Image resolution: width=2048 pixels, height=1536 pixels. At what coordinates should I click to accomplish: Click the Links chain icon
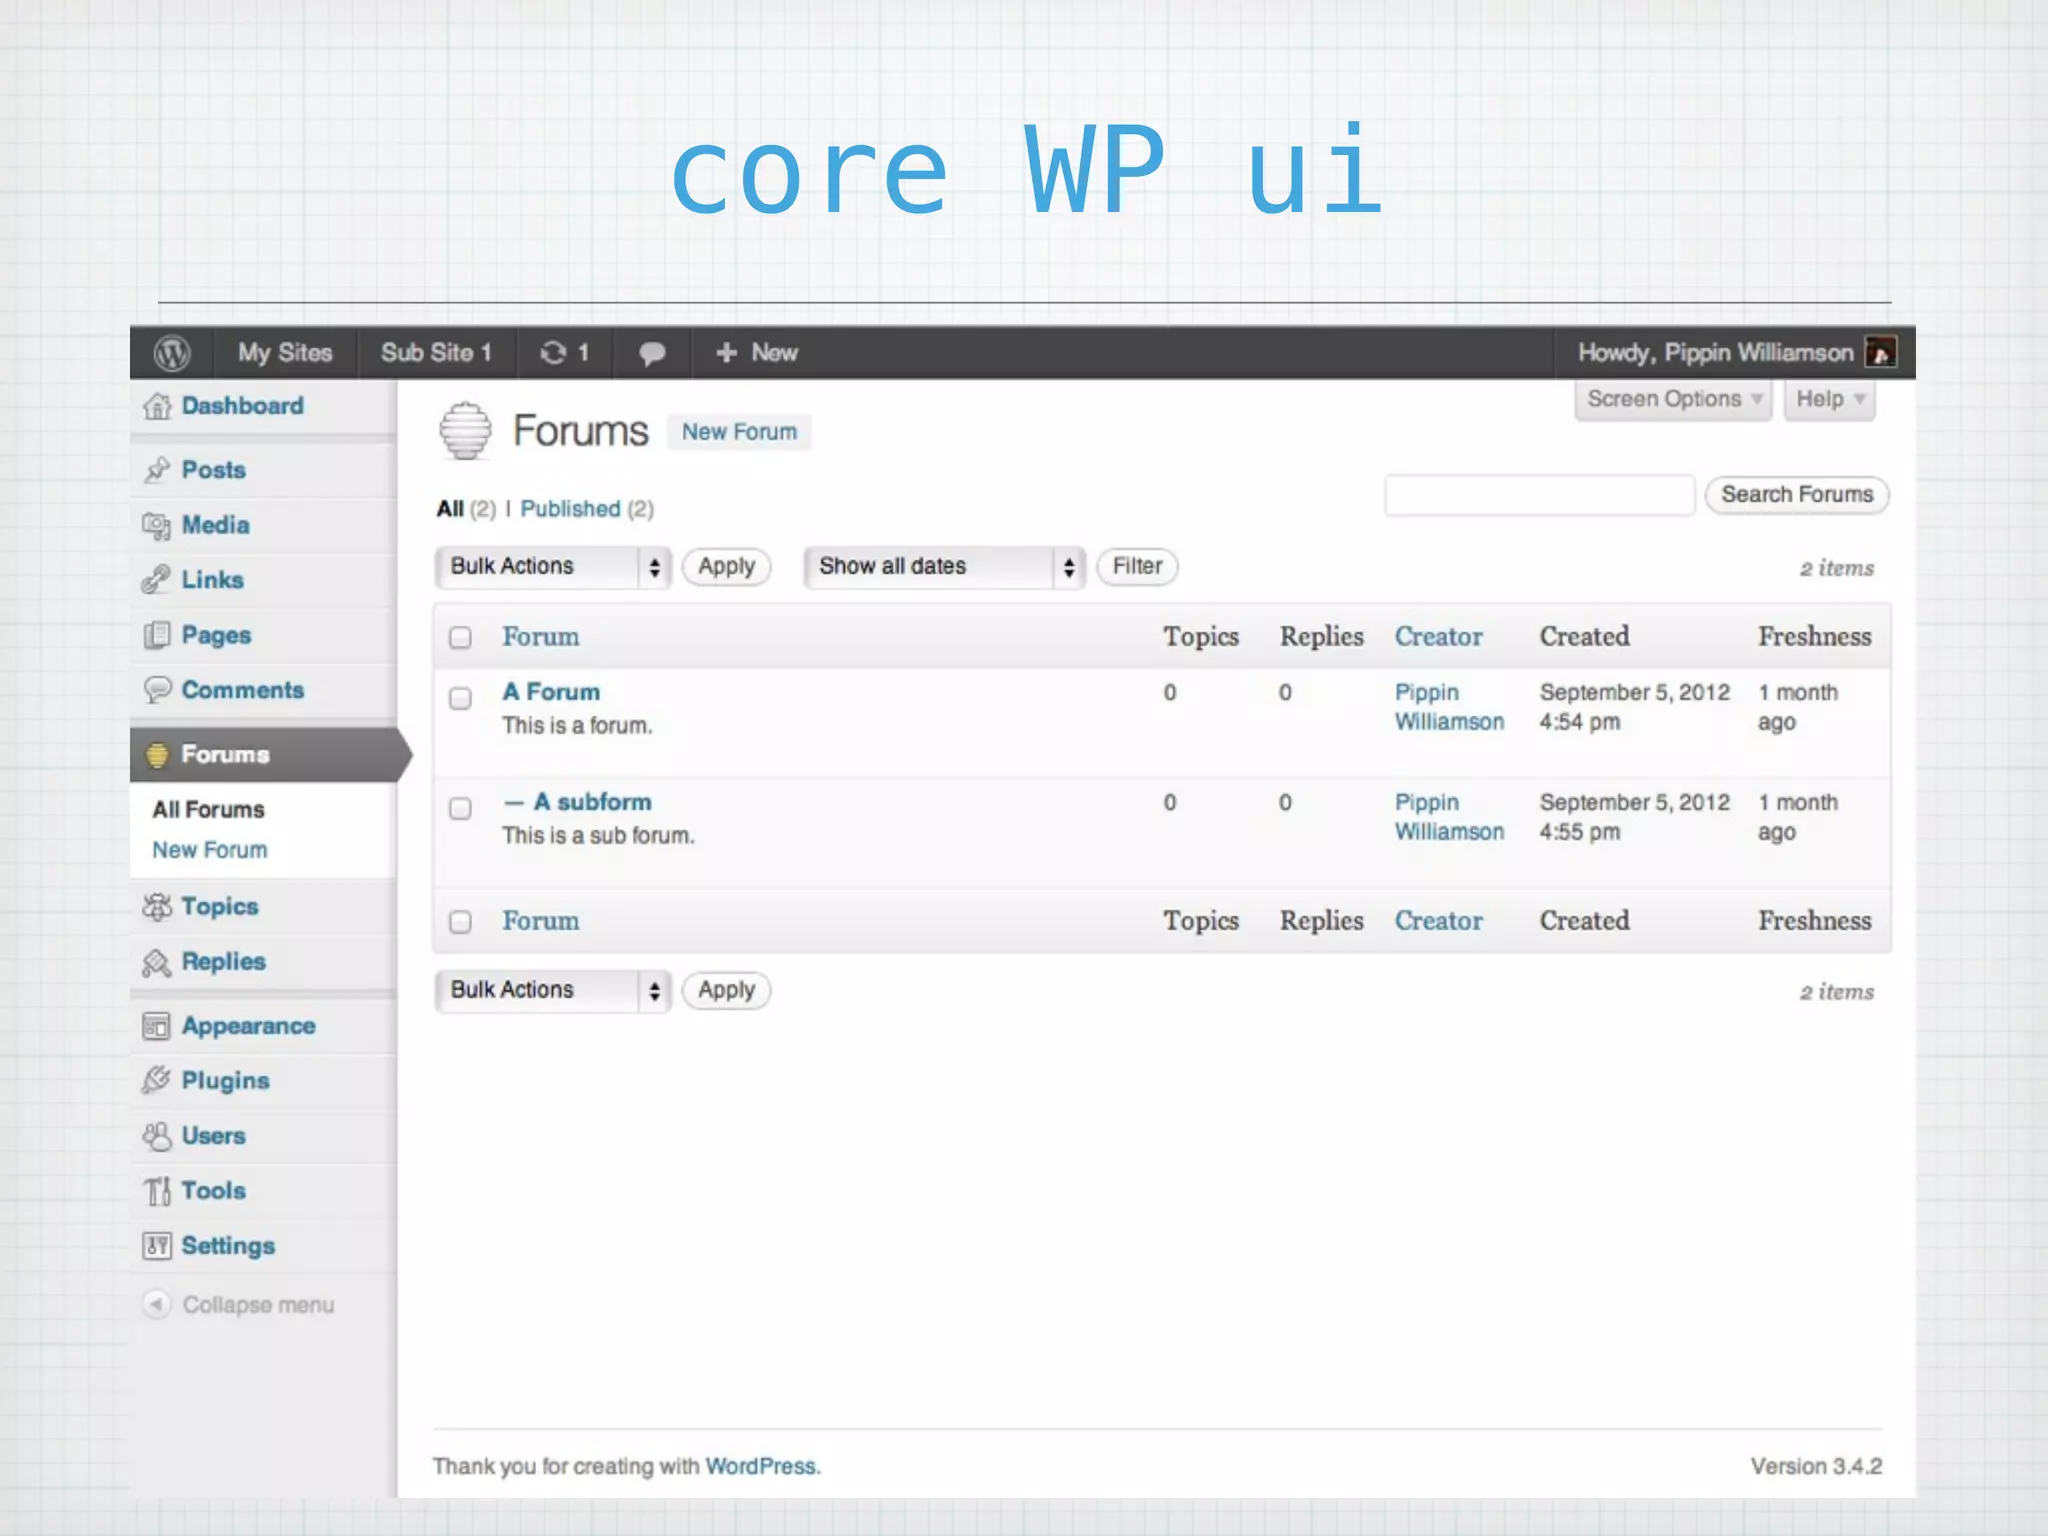click(156, 580)
